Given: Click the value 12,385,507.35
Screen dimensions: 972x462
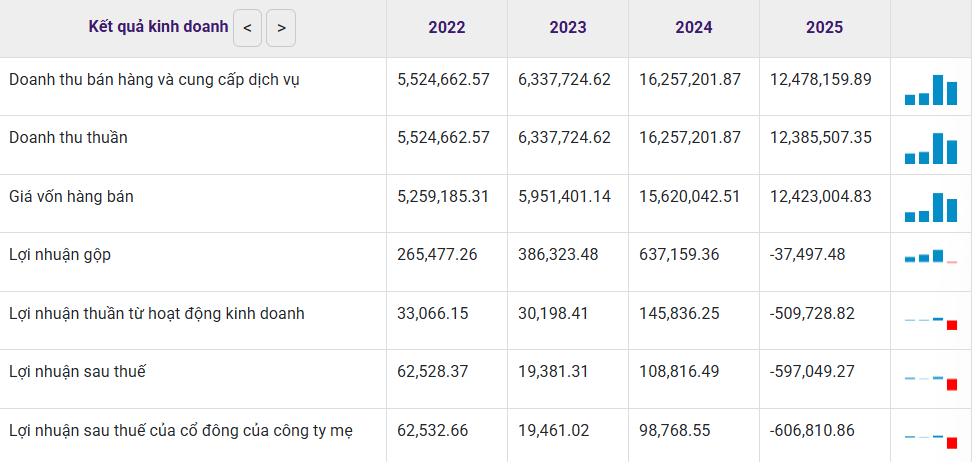Looking at the screenshot, I should [x=821, y=138].
